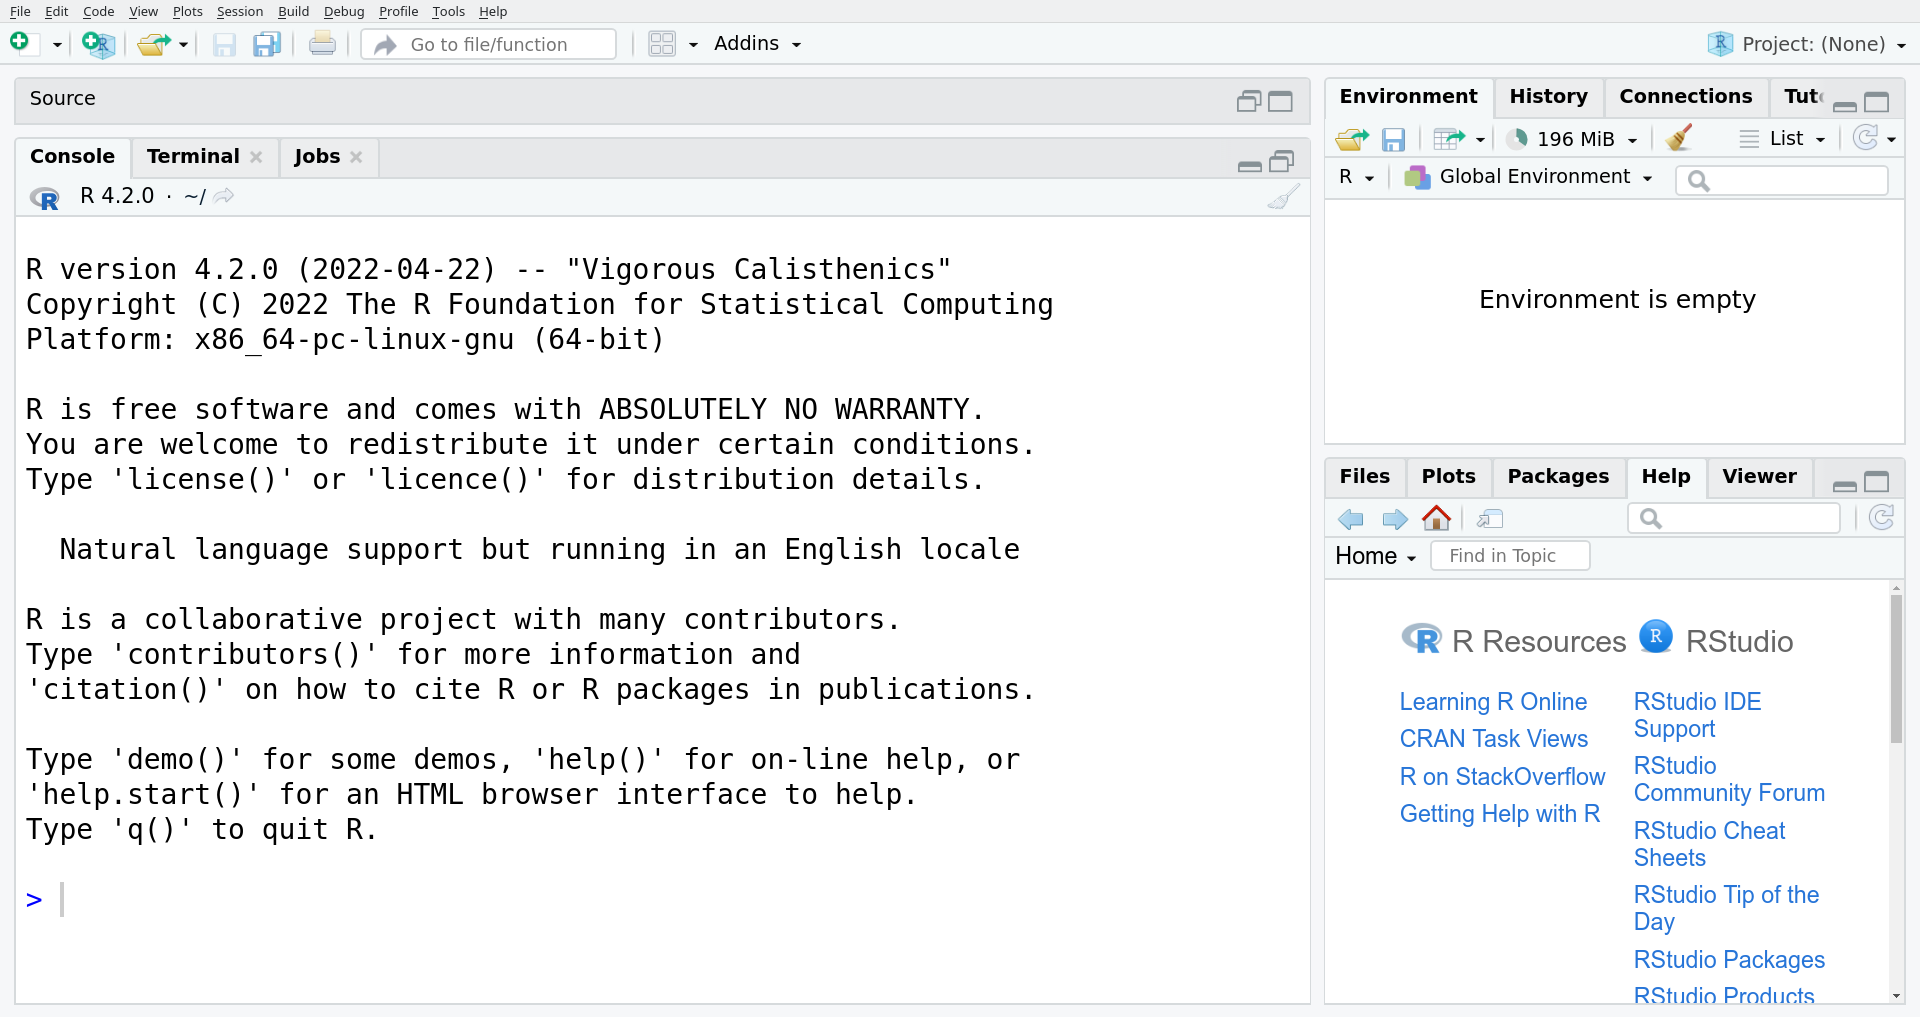Screen dimensions: 1920x1017
Task: Open the Profile menu
Action: [x=399, y=11]
